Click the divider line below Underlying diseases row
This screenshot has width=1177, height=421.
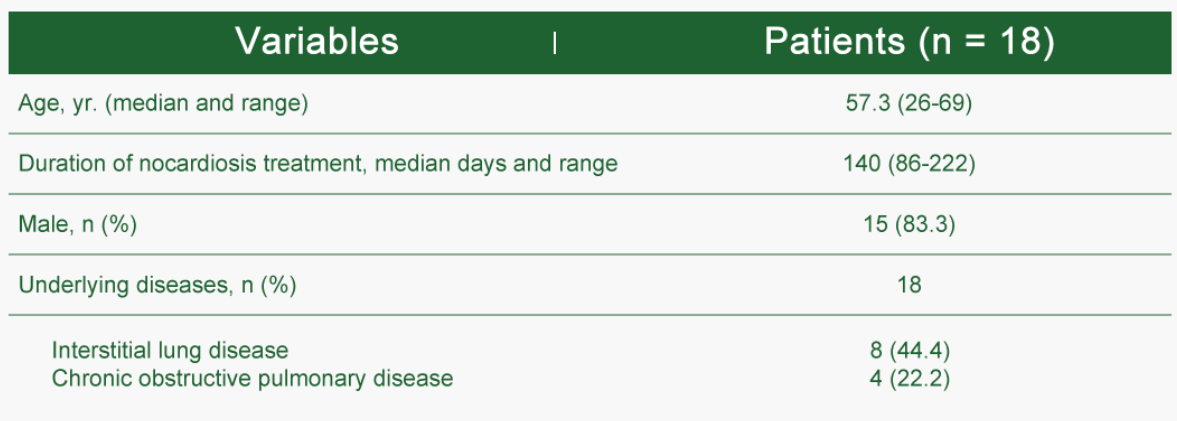[x=589, y=315]
